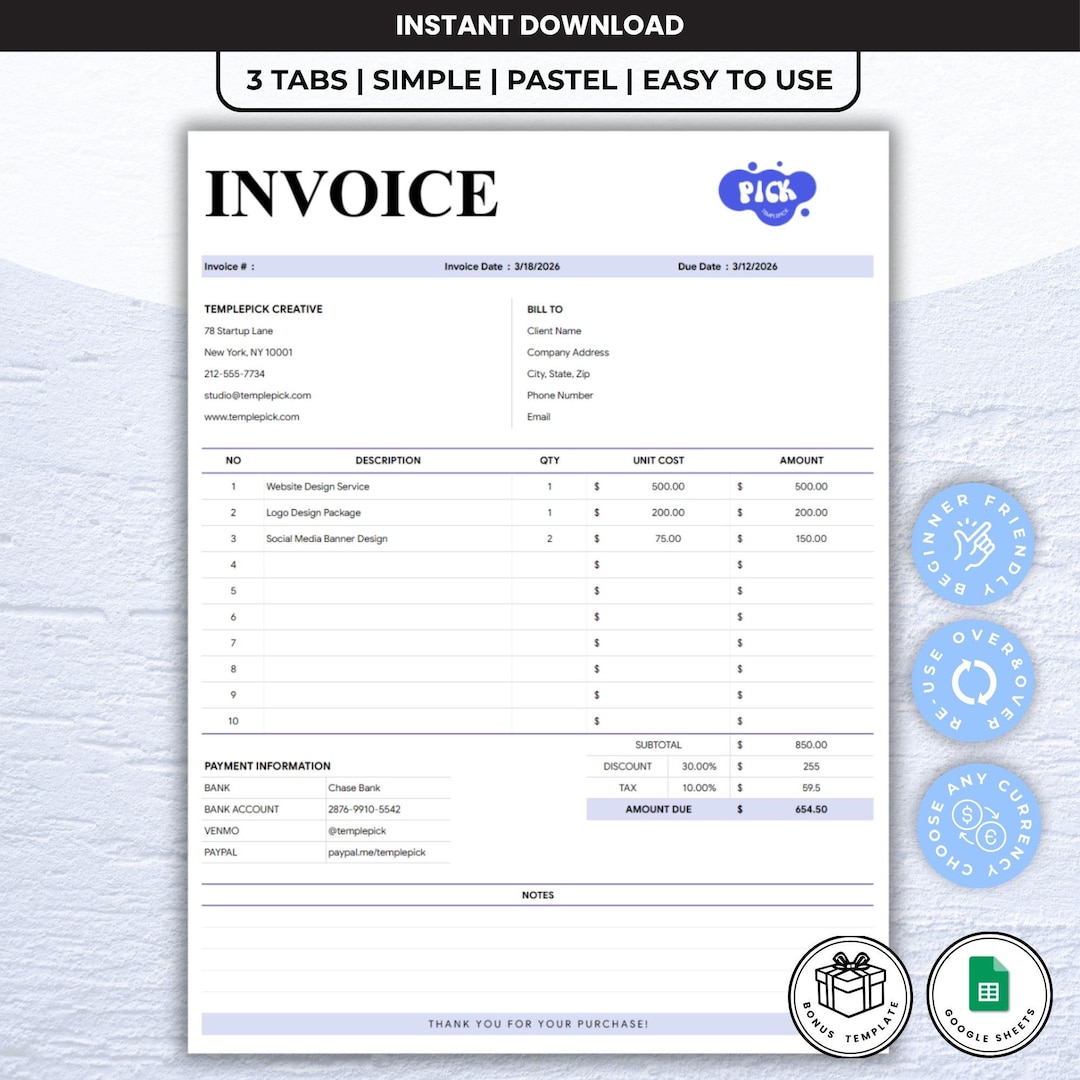
Task: Click phone number 212-555-7734
Action: pos(234,373)
